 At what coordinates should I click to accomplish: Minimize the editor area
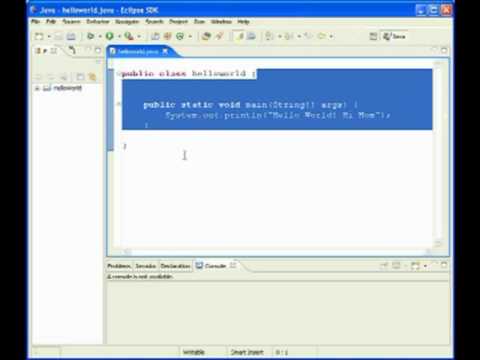click(434, 50)
